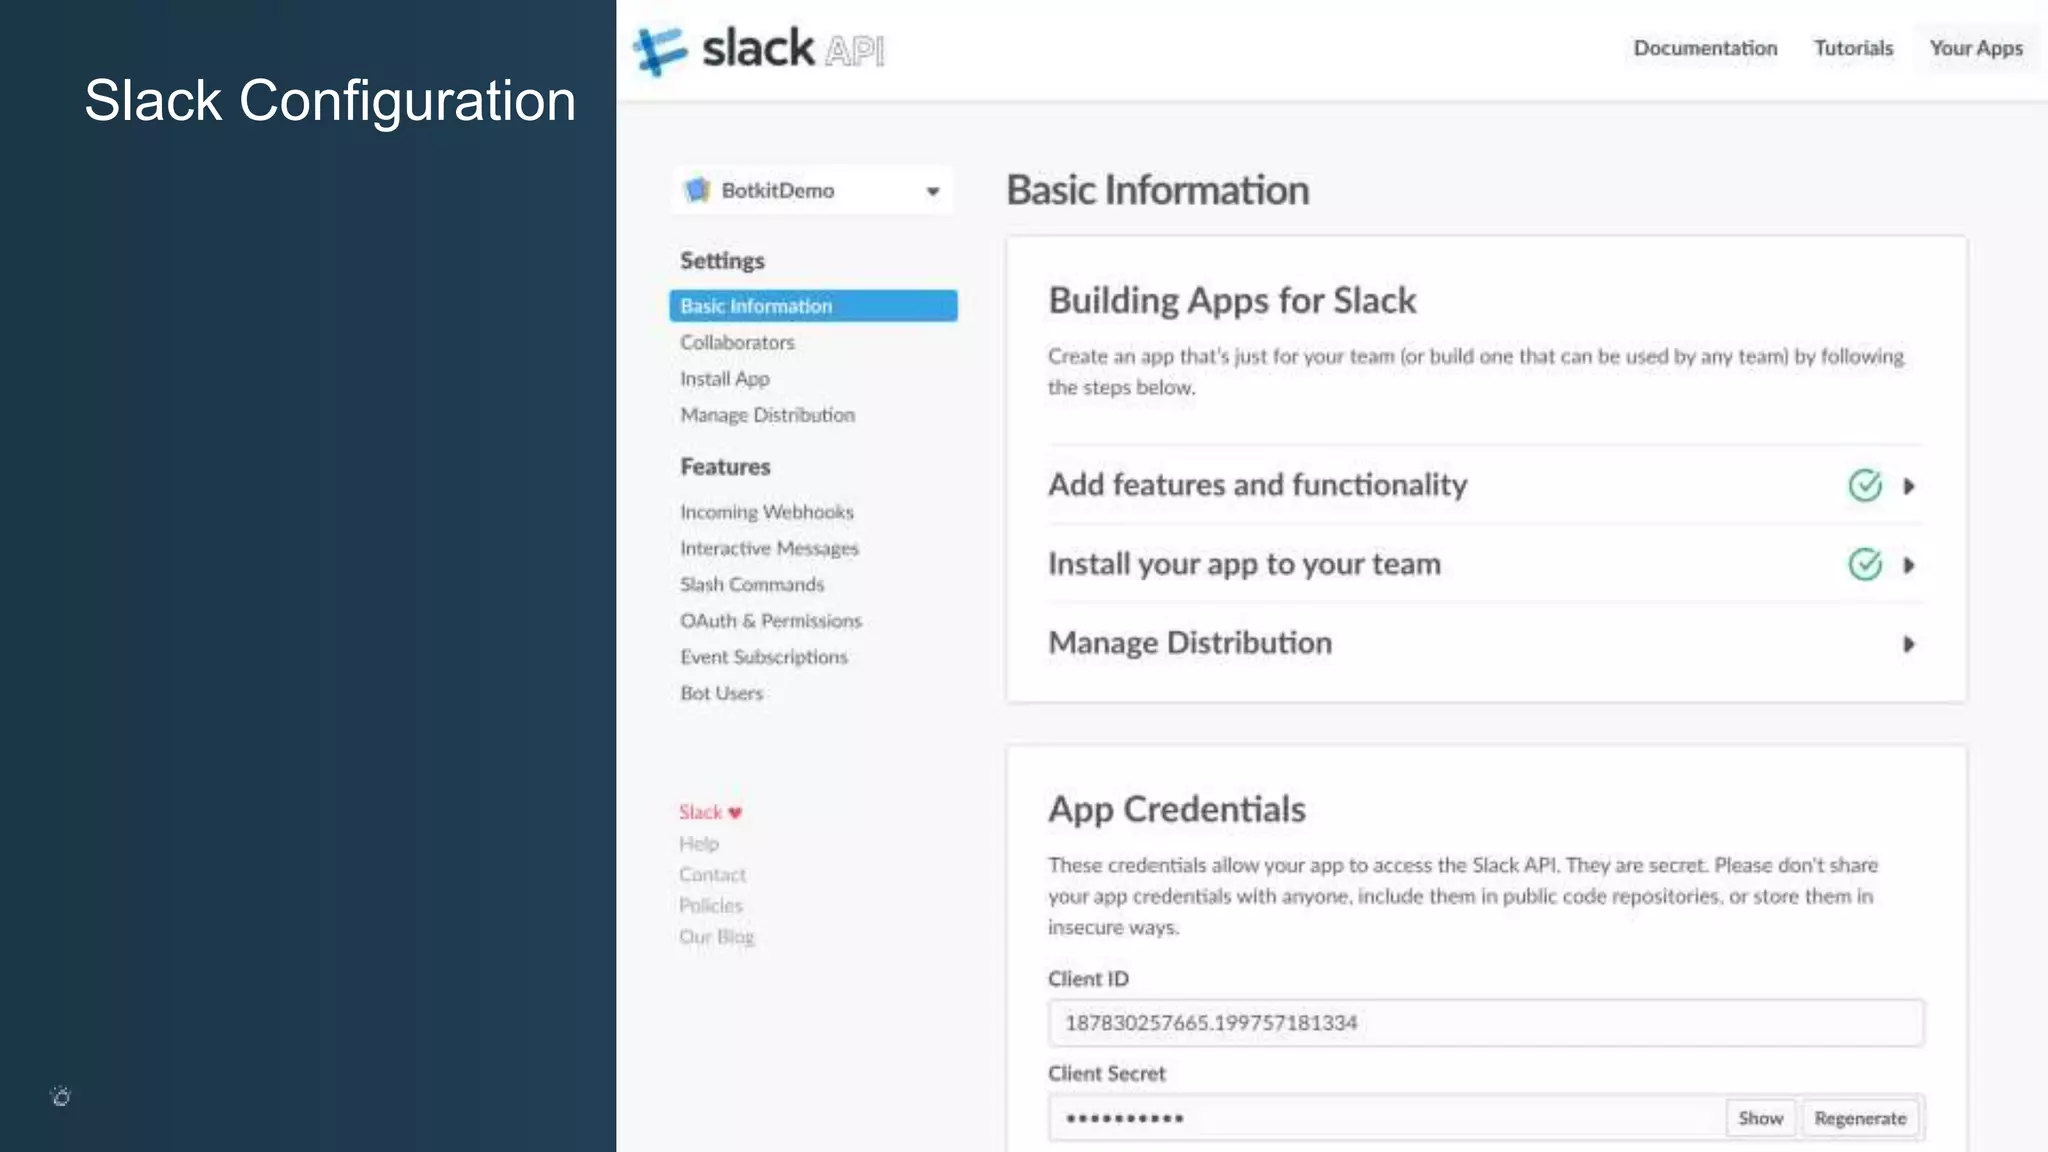This screenshot has width=2048, height=1152.
Task: Open the Our Blog footer link
Action: 716,937
